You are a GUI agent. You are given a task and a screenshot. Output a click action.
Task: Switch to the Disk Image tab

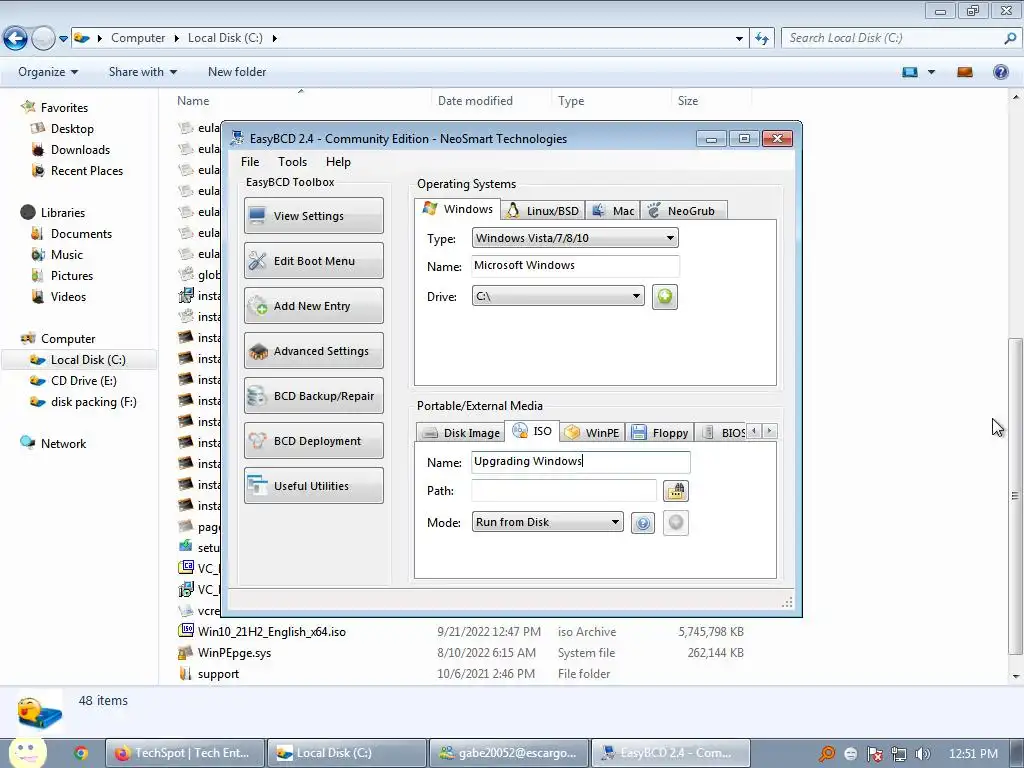[460, 432]
